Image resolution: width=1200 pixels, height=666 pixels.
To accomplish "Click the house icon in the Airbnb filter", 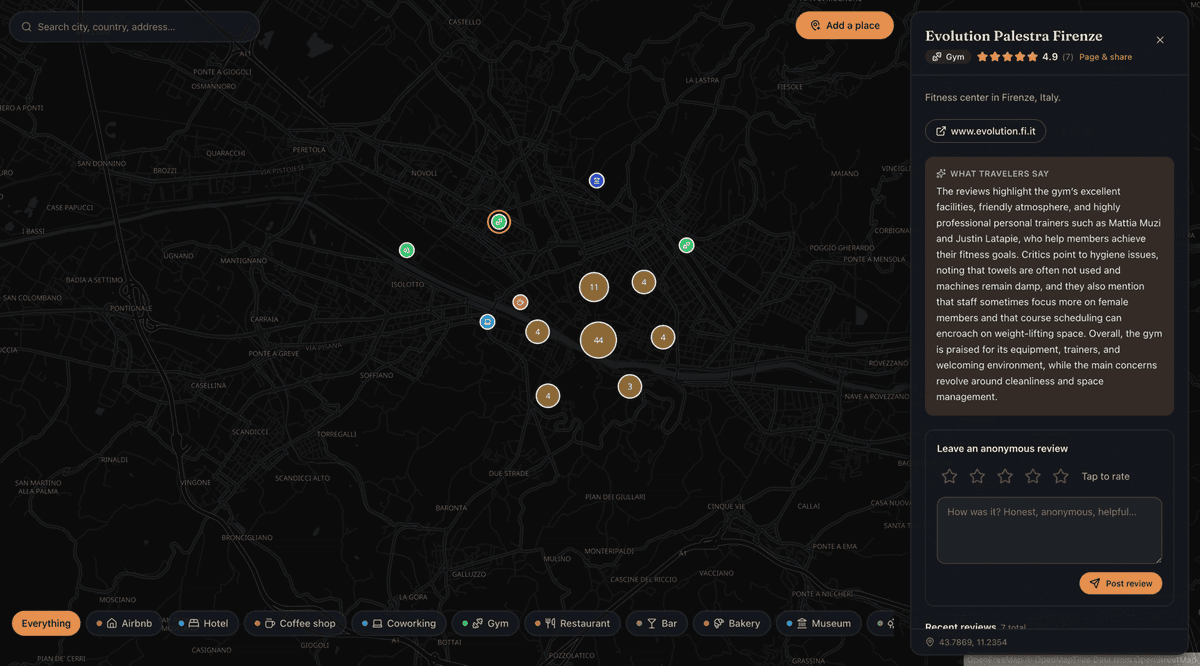I will pos(112,623).
